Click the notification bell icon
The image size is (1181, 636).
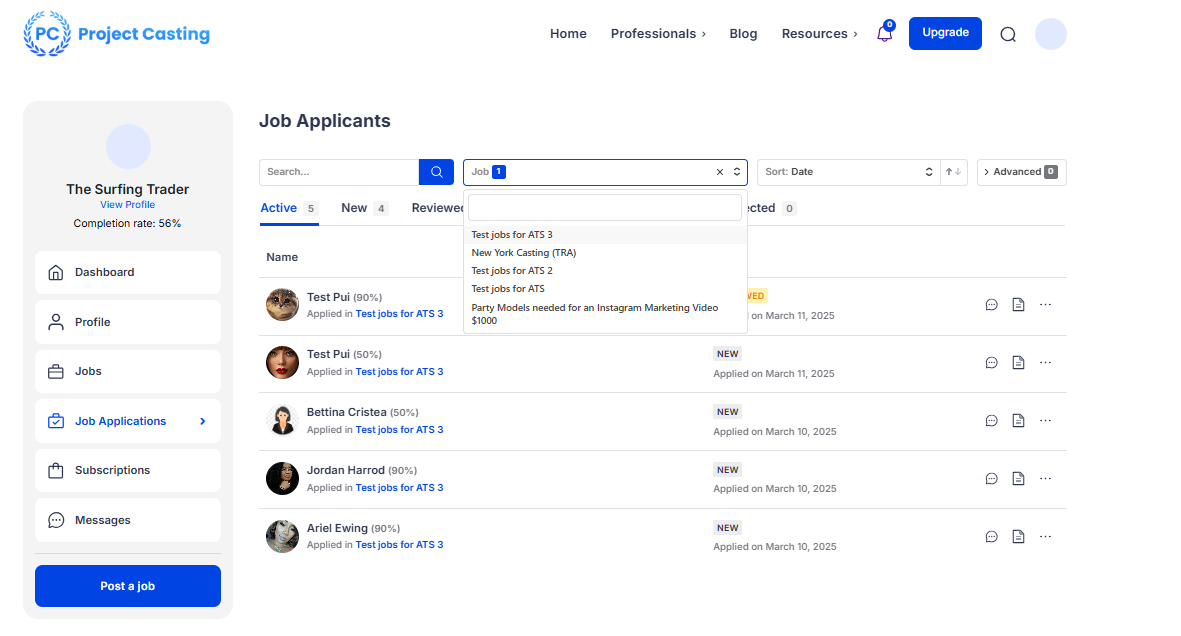coord(884,34)
